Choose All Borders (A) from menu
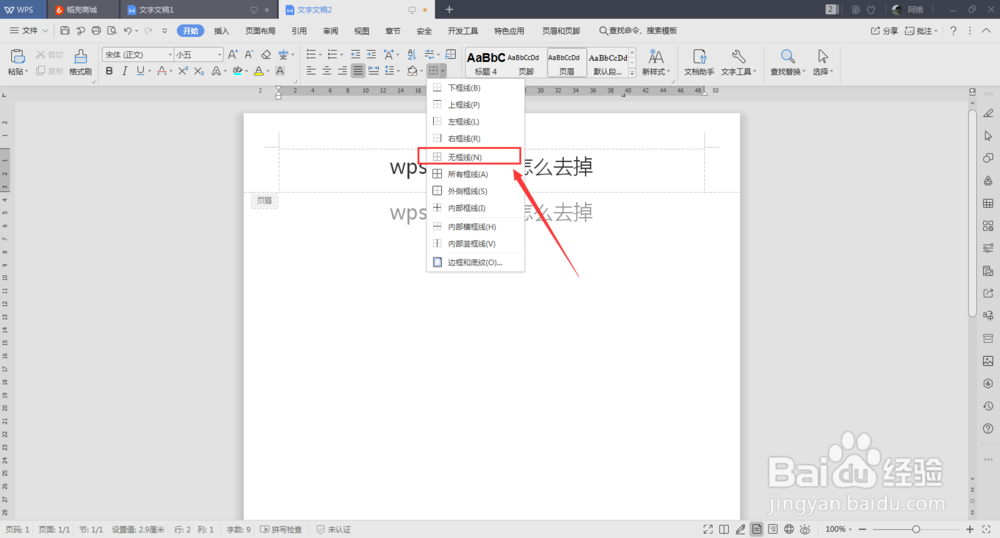 click(x=475, y=174)
